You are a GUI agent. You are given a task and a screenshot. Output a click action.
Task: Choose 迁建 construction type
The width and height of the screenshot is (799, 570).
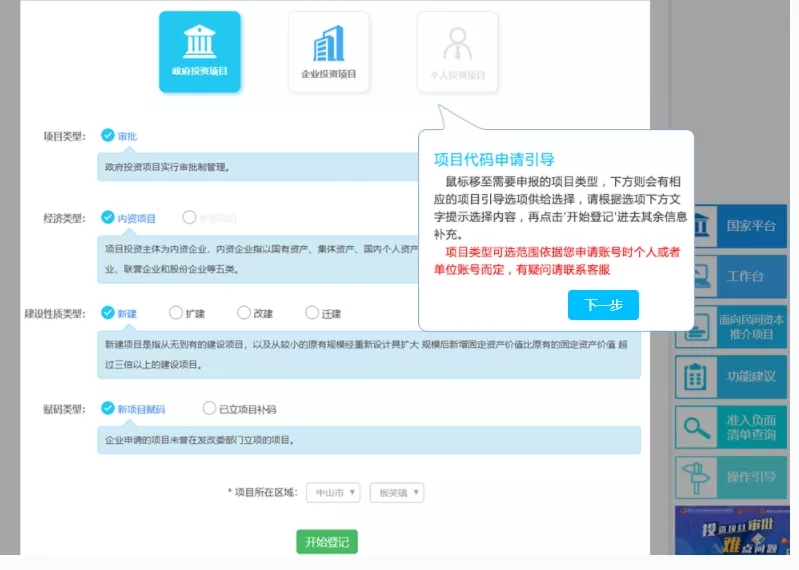[x=323, y=313]
